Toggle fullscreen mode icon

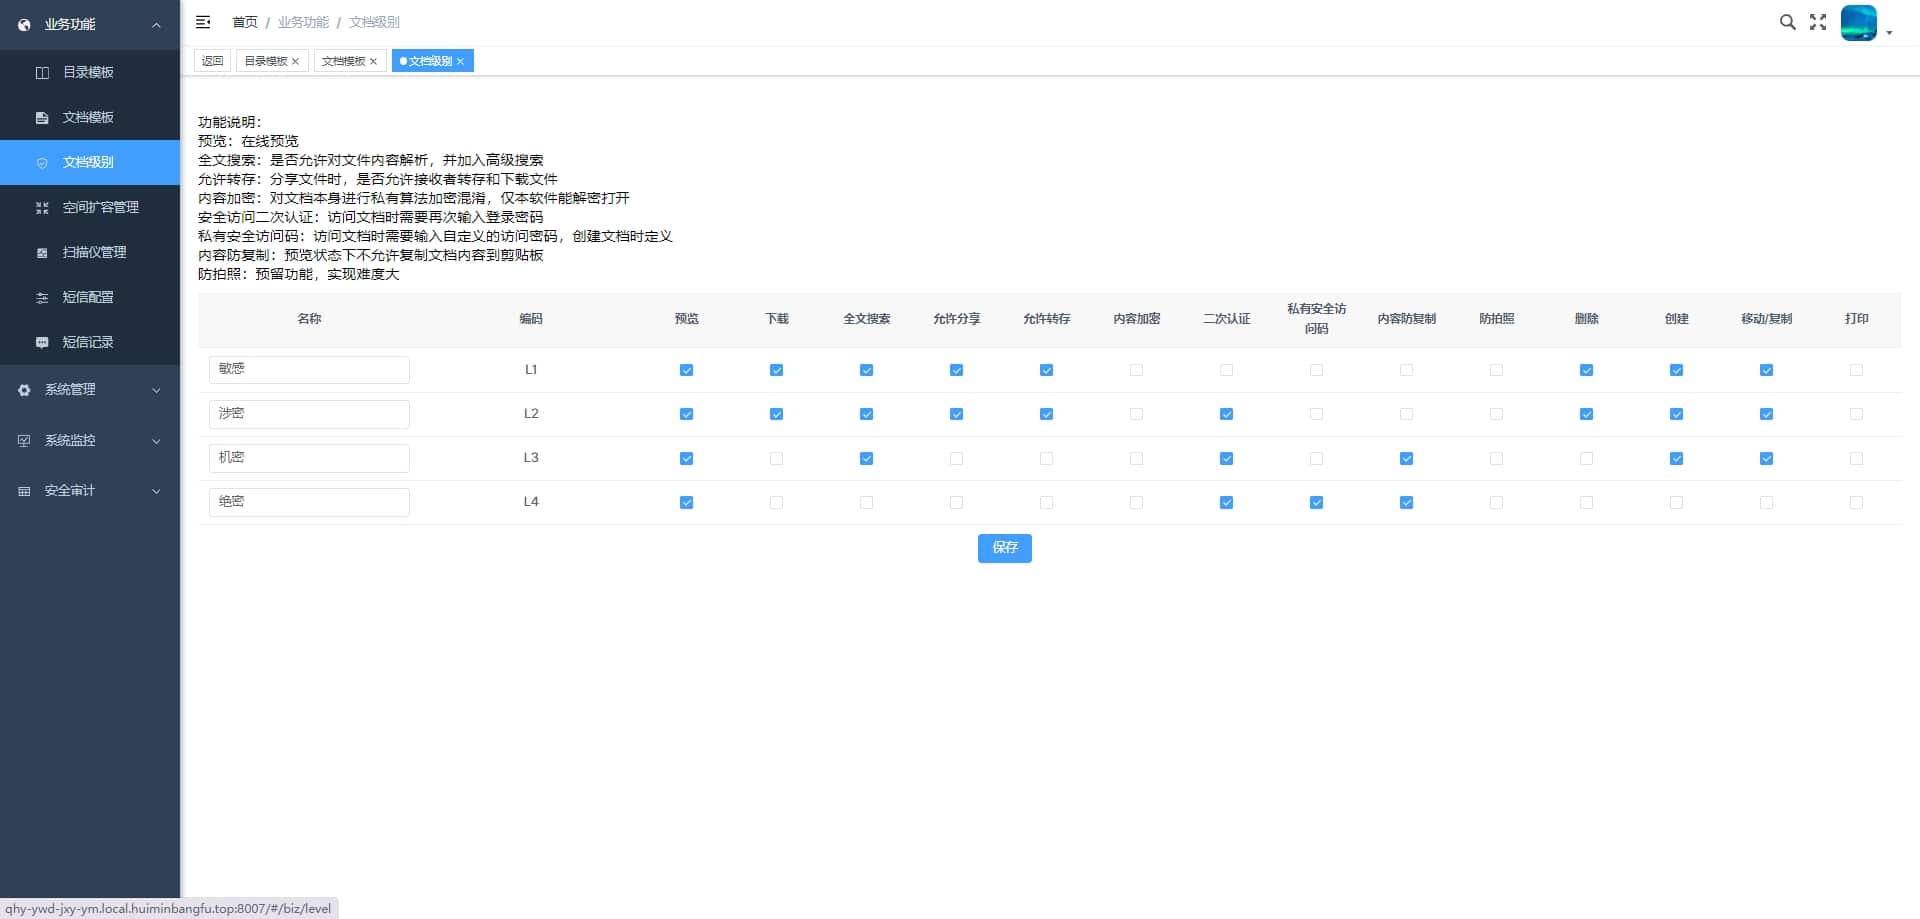(x=1818, y=22)
